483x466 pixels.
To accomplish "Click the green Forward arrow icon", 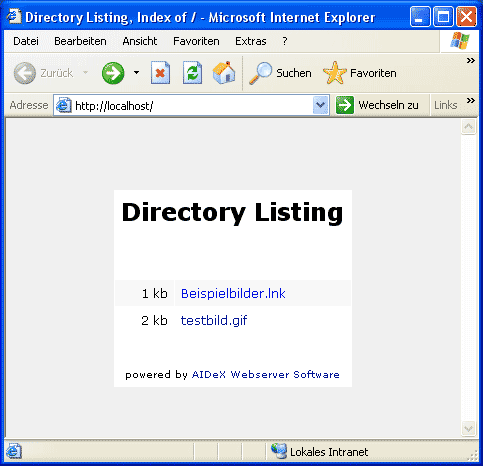I will click(113, 73).
